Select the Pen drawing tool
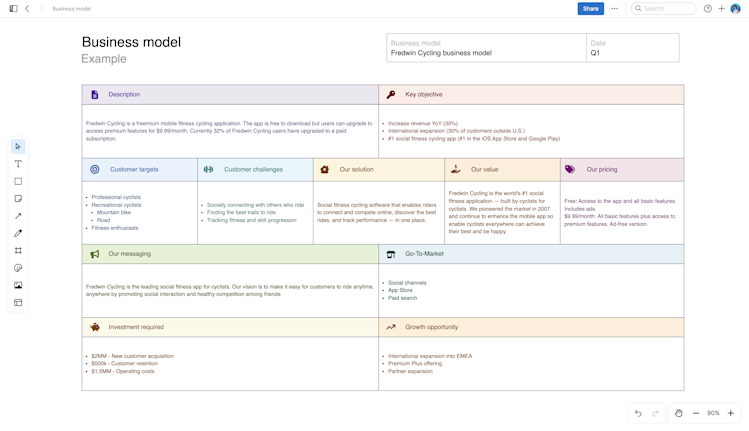The height and width of the screenshot is (431, 749). coord(18,233)
